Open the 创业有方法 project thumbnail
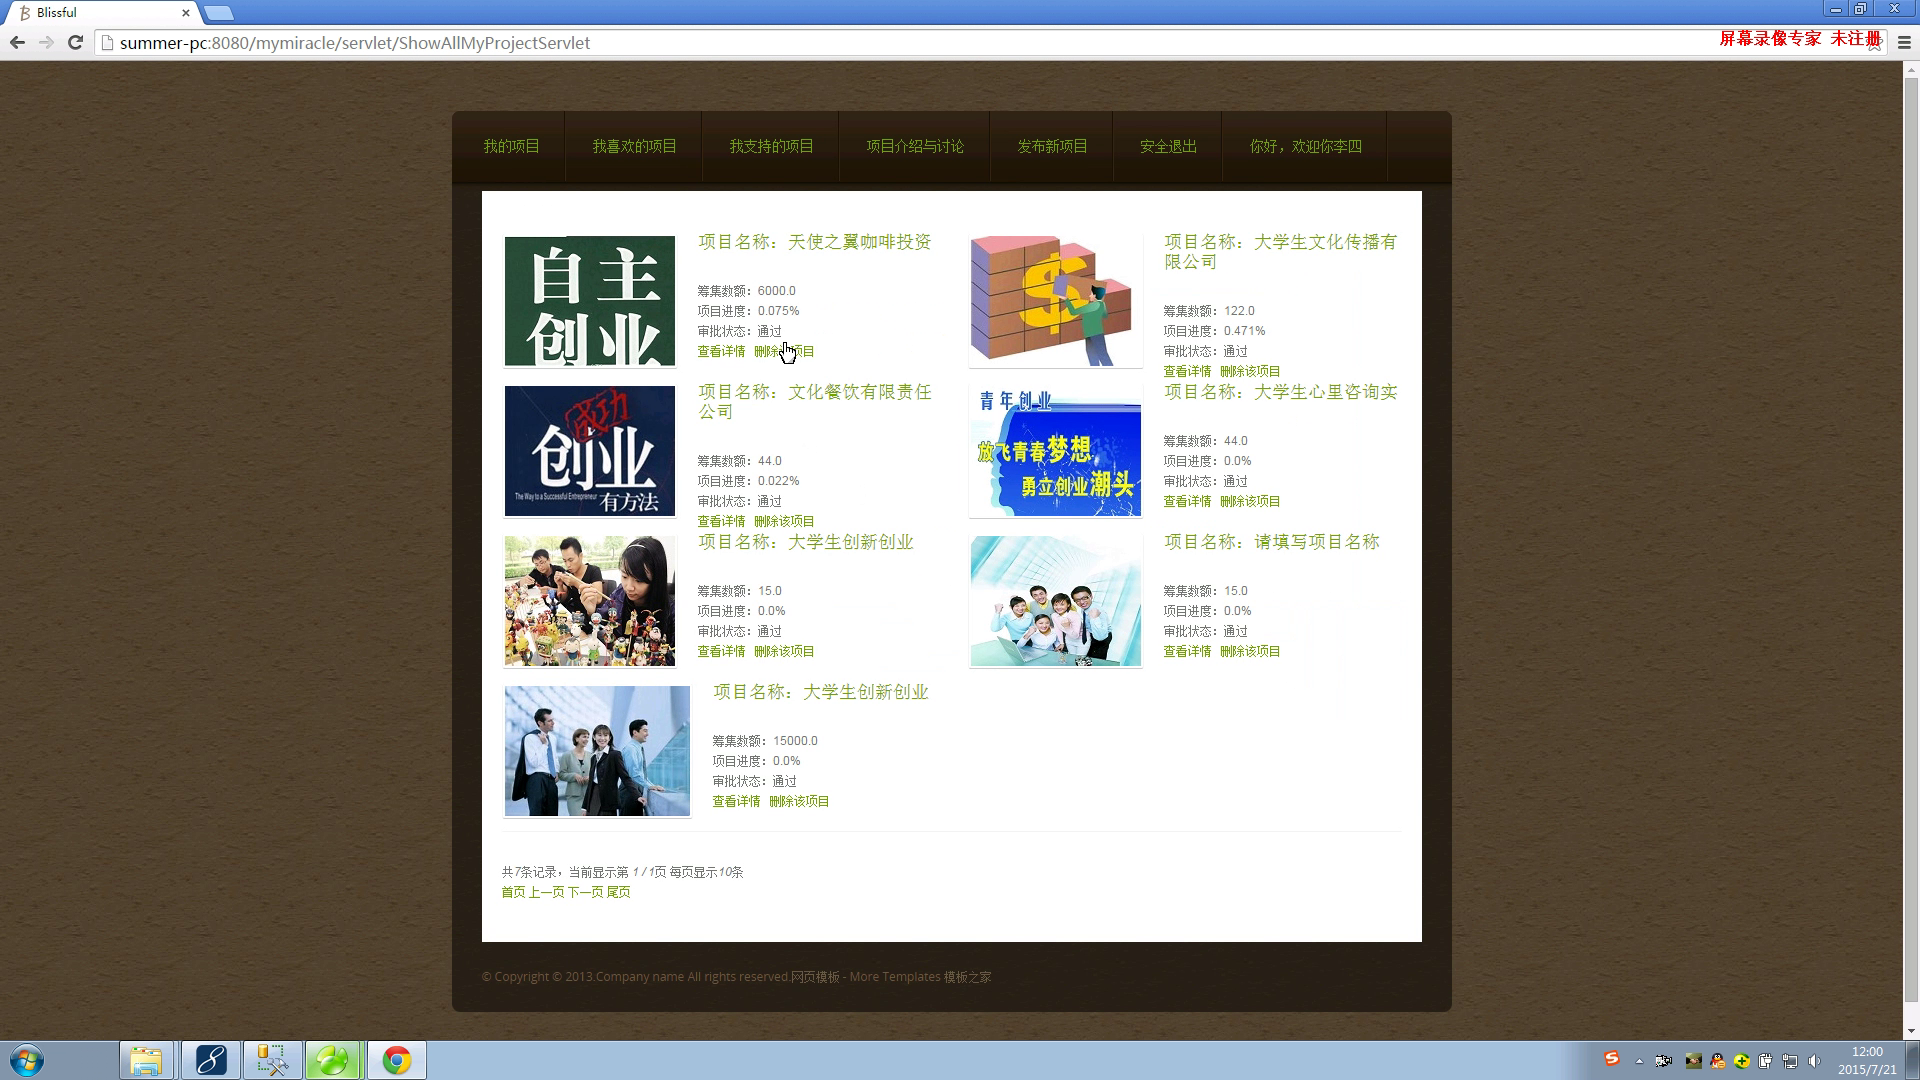The height and width of the screenshot is (1080, 1920). point(590,451)
